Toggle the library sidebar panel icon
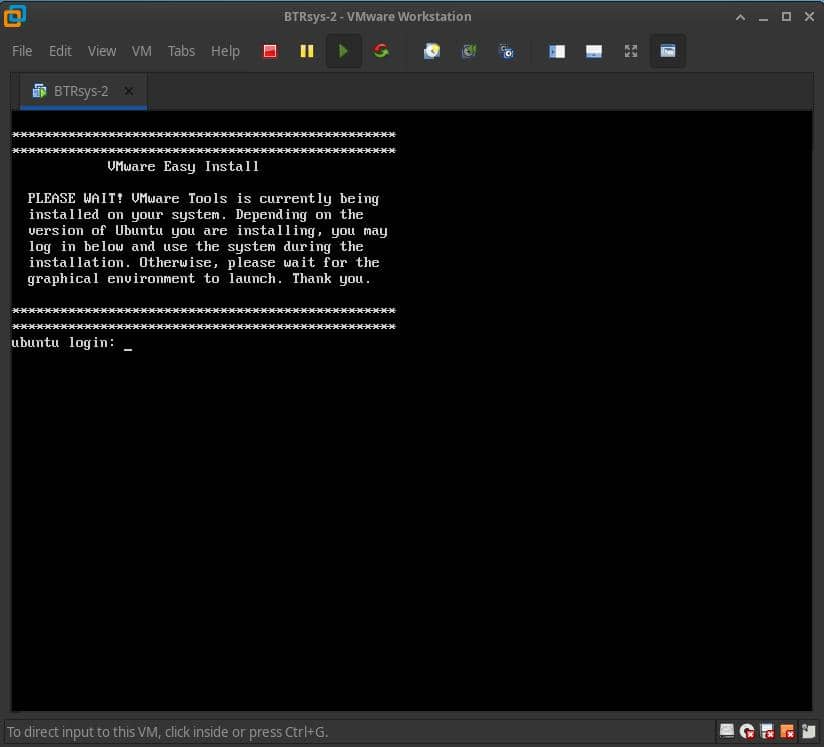824x747 pixels. (x=557, y=51)
